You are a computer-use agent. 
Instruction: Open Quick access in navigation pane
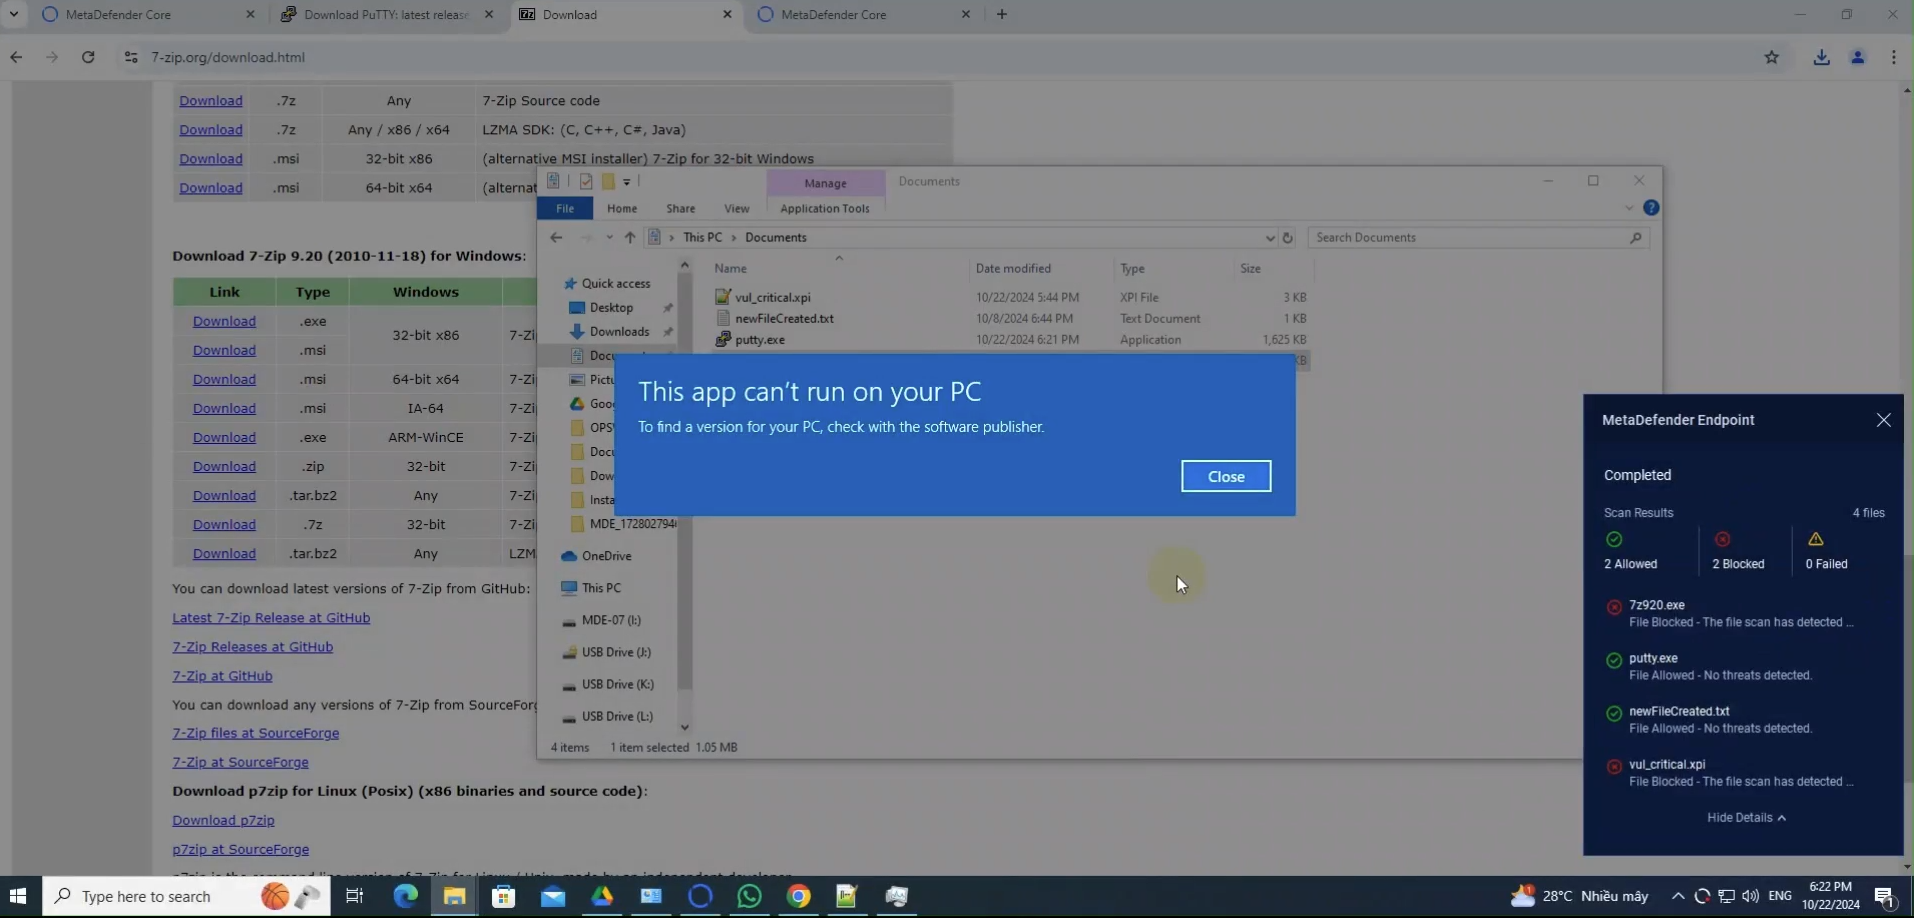tap(616, 283)
